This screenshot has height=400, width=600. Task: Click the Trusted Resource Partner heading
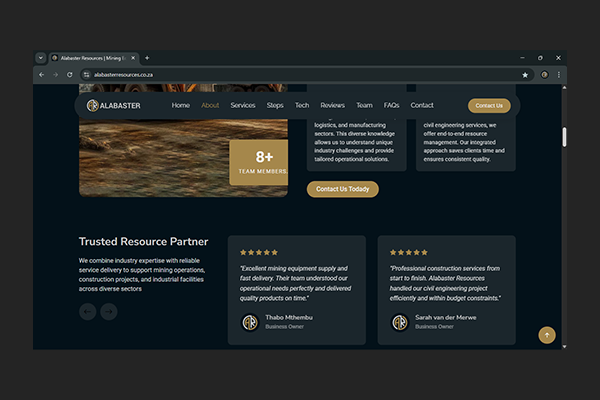(143, 242)
